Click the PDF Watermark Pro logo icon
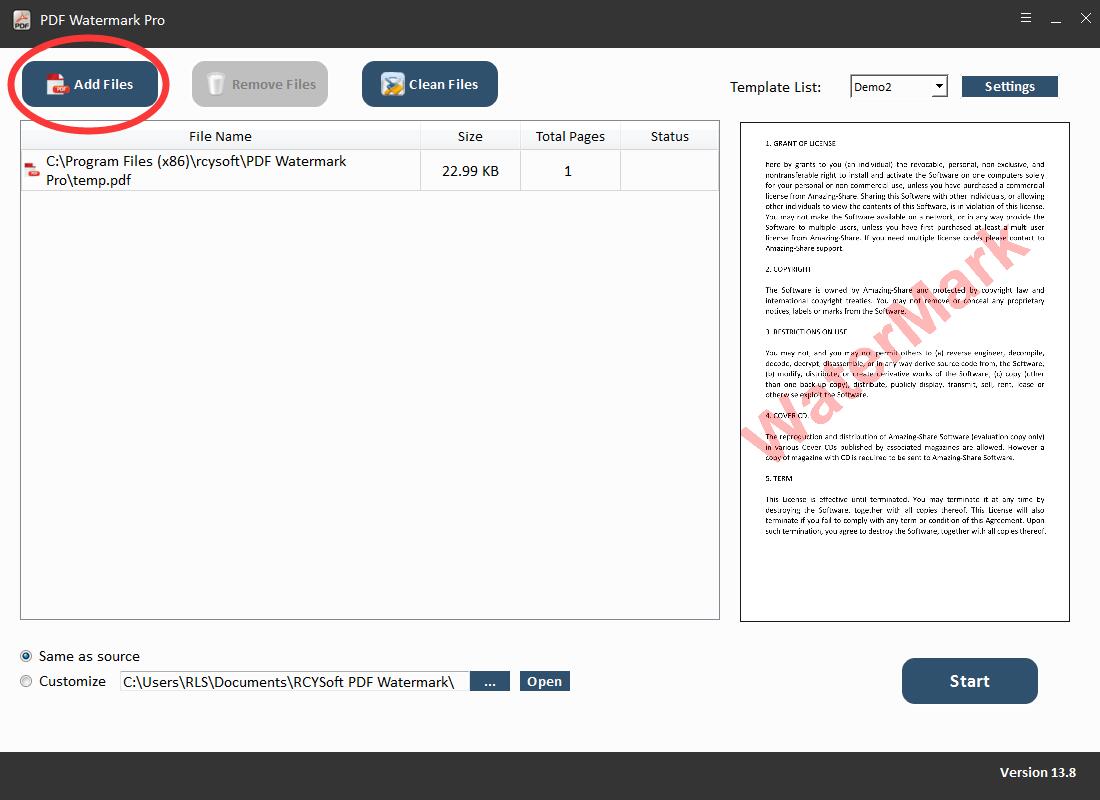Image resolution: width=1100 pixels, height=800 pixels. [21, 20]
